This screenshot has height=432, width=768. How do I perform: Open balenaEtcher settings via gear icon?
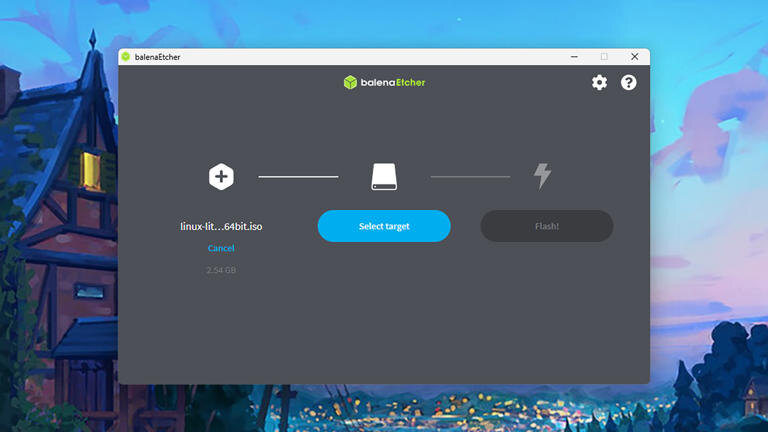pos(599,82)
